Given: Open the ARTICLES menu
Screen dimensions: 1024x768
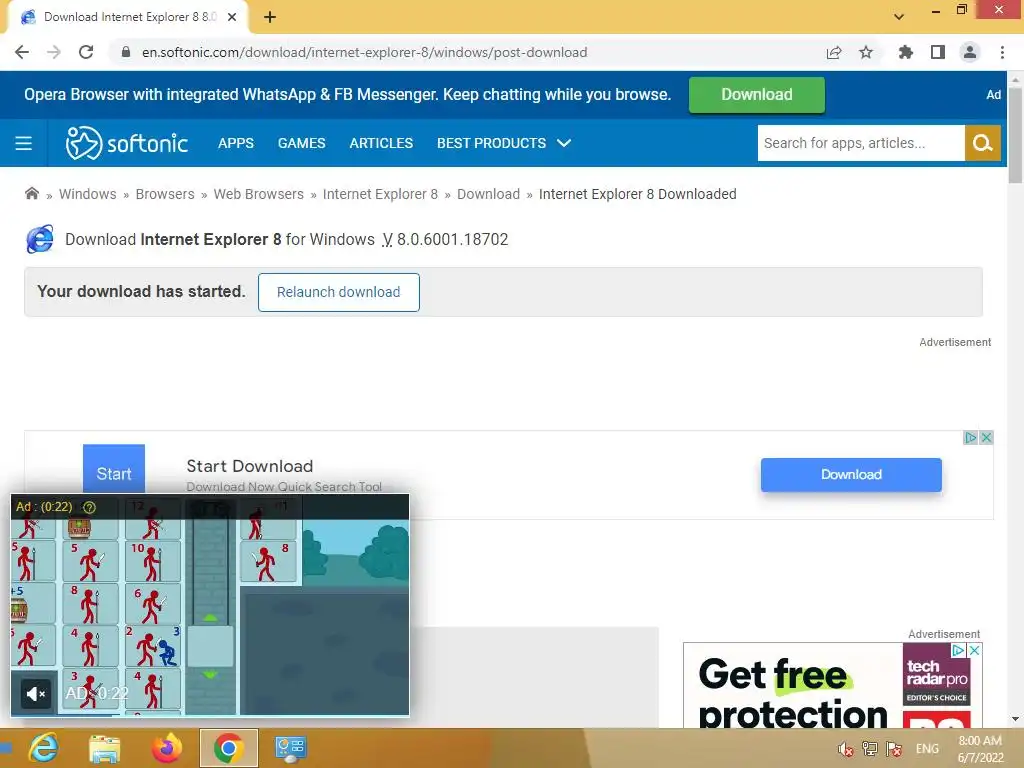Looking at the screenshot, I should (x=381, y=143).
